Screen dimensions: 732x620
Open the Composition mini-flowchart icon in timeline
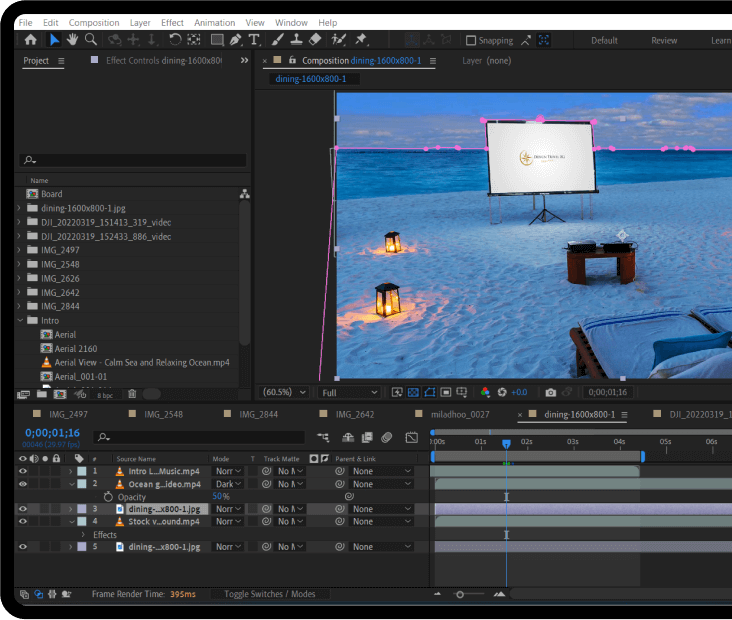point(323,437)
